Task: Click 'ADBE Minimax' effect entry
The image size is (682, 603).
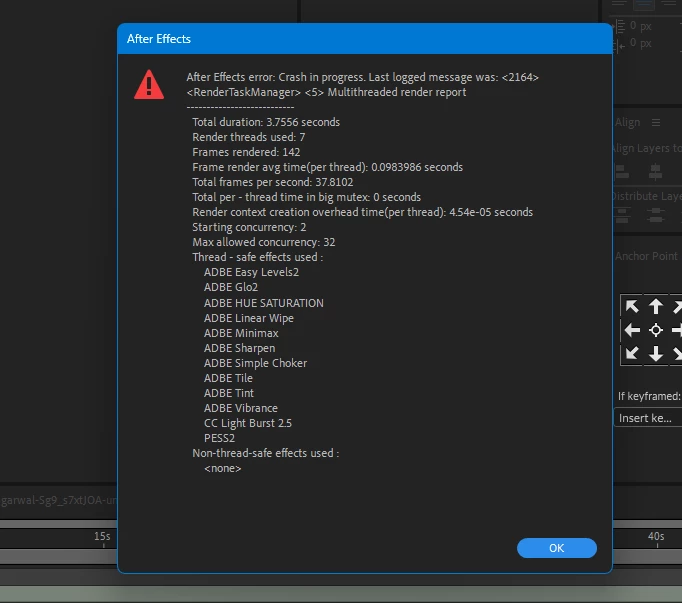Action: 241,333
